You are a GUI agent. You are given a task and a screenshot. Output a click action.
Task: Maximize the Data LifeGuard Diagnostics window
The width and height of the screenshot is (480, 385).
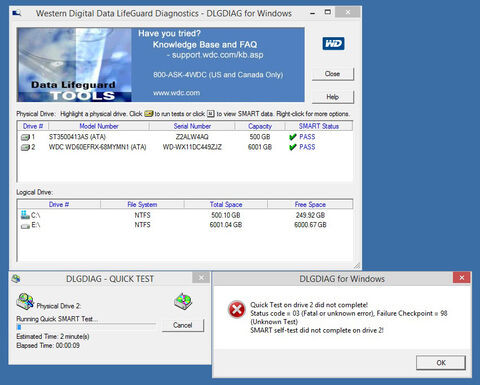(328, 13)
